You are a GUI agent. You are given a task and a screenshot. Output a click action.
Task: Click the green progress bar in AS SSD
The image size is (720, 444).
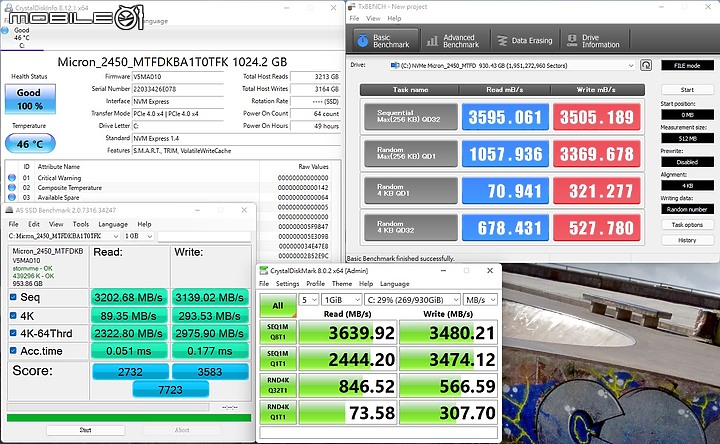tap(129, 418)
